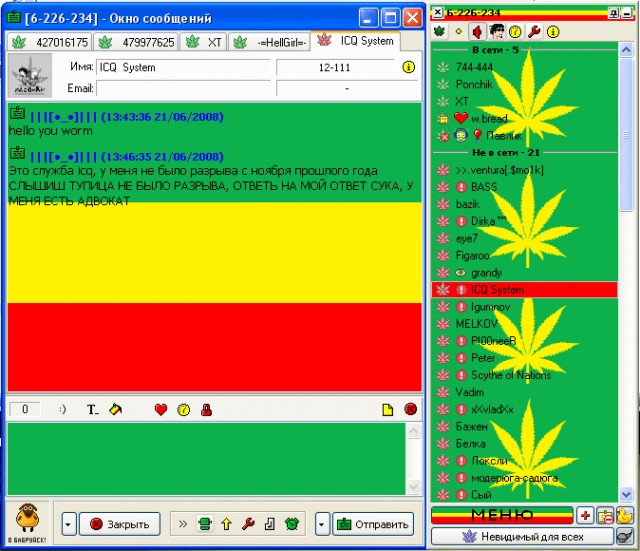Select contact MELKOV
The width and height of the screenshot is (640, 551).
click(x=524, y=324)
